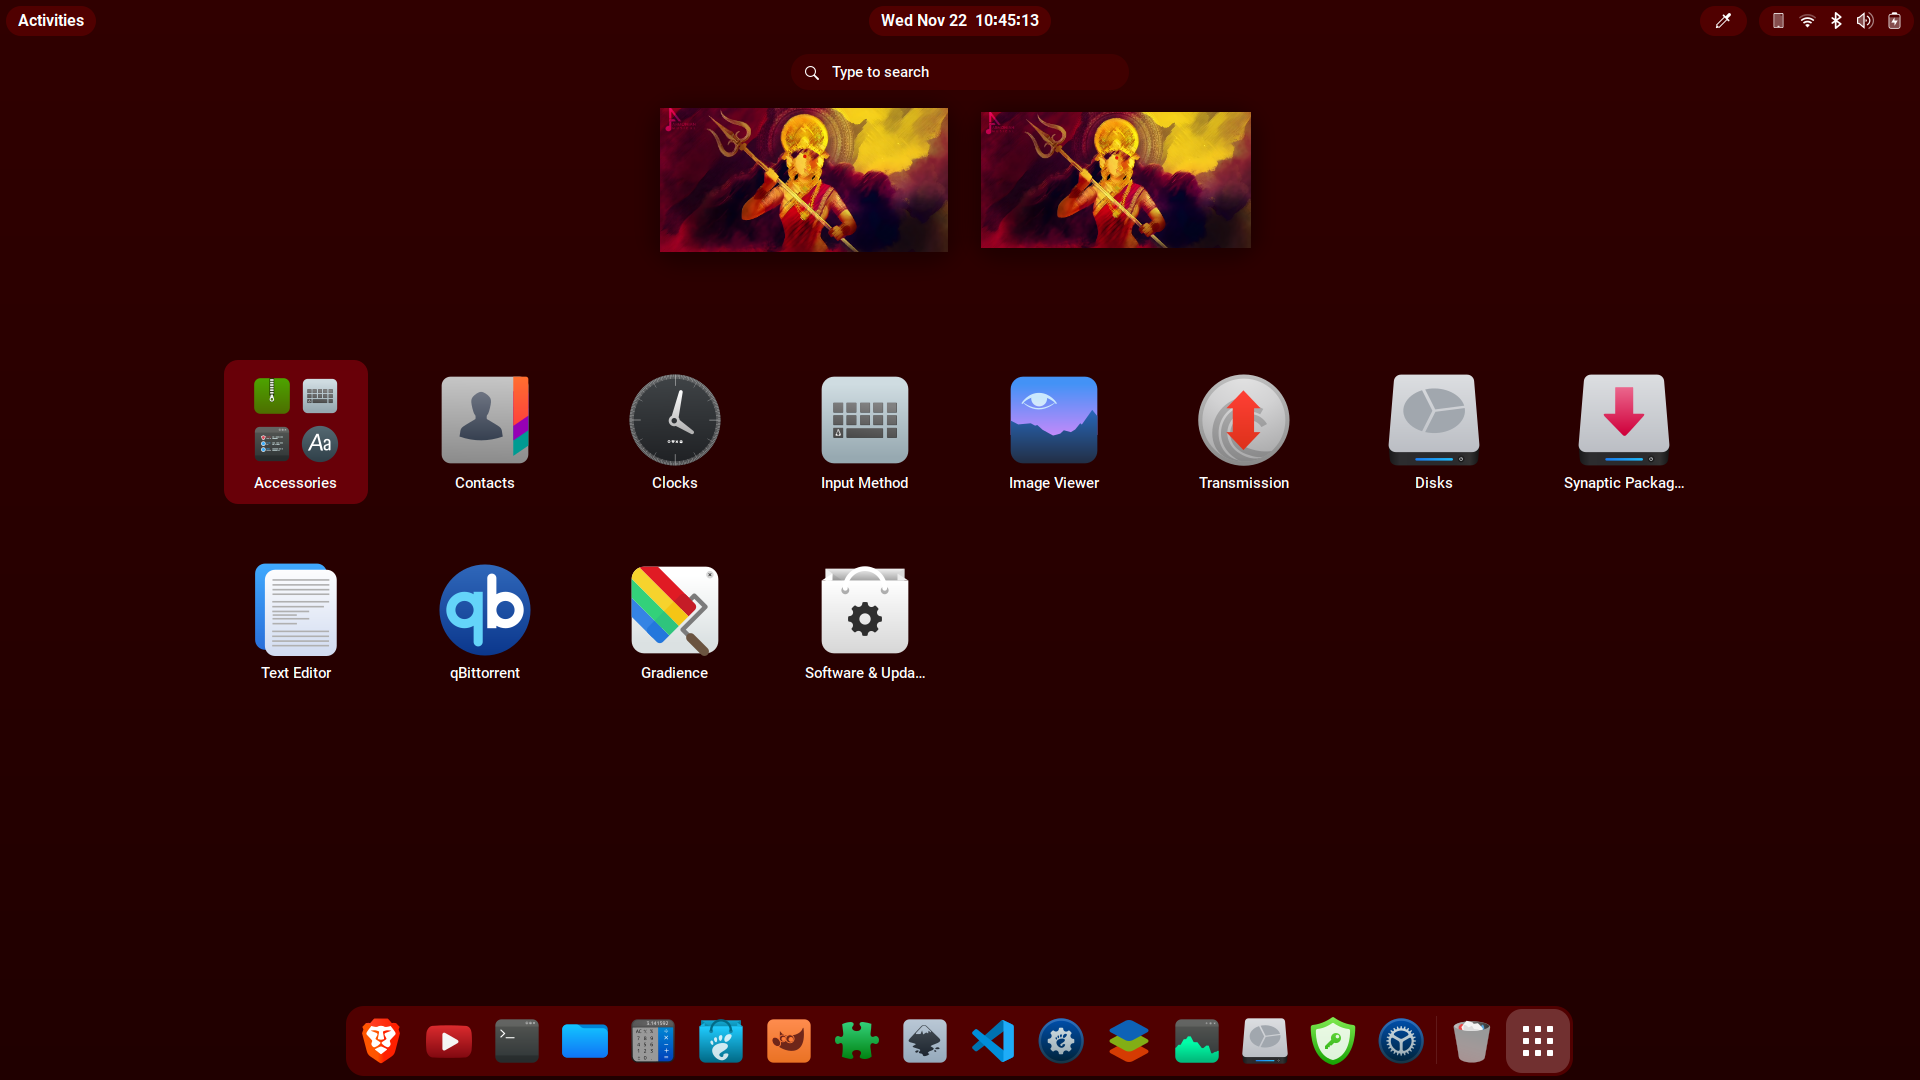Click the Bluetooth status icon
Image resolution: width=1920 pixels, height=1080 pixels.
pyautogui.click(x=1836, y=20)
